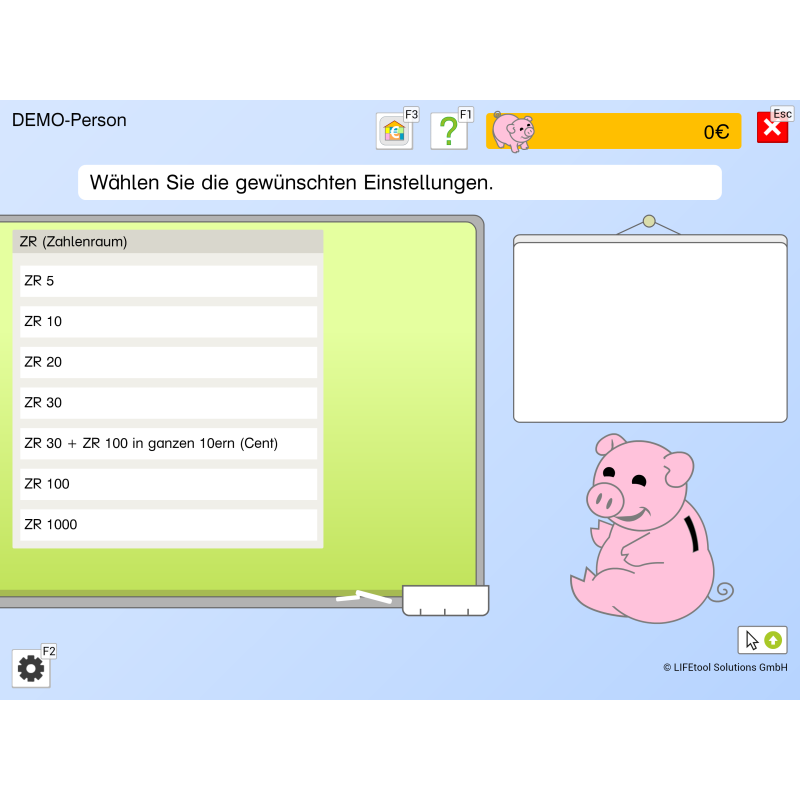Choose the ZR 100 number range

click(x=168, y=484)
